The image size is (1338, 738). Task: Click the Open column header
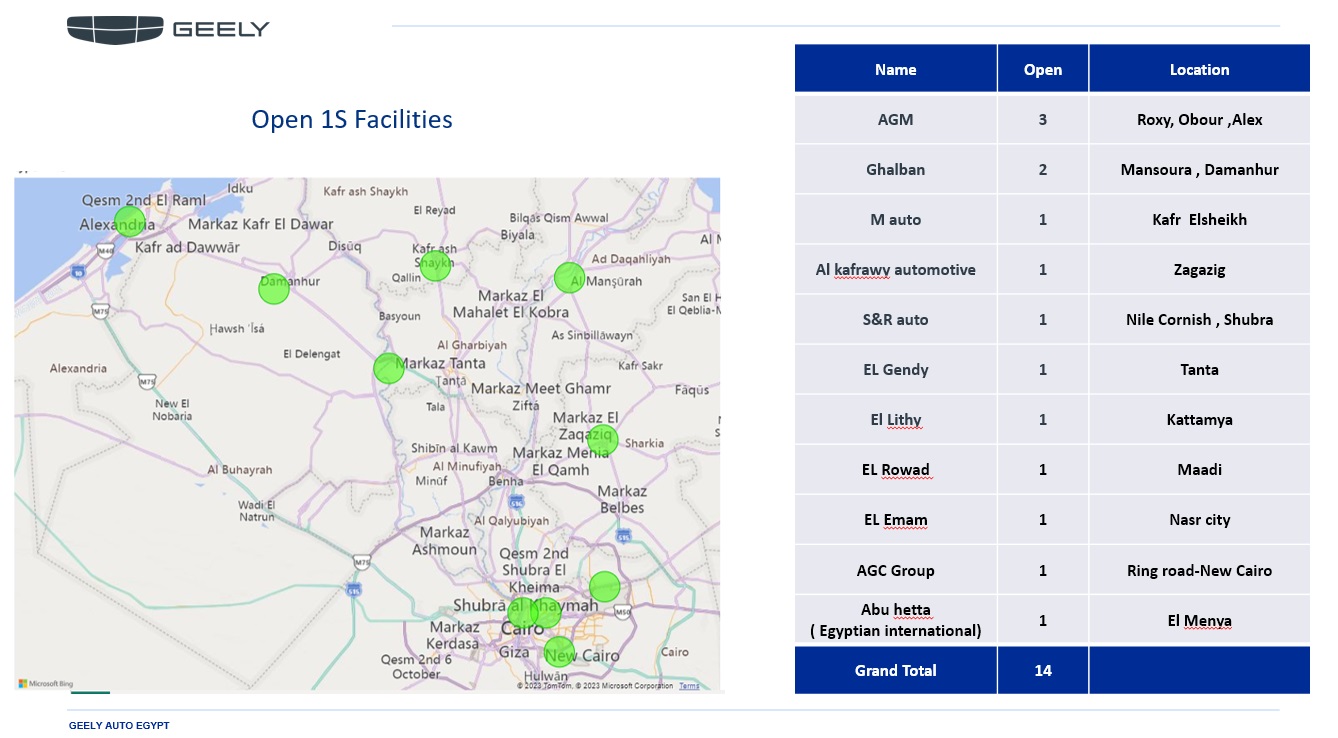tap(1043, 69)
